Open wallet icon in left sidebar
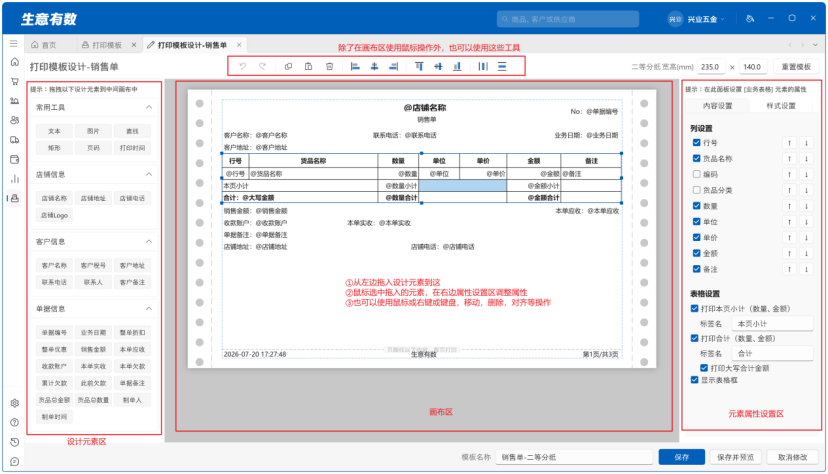This screenshot has height=474, width=828. click(x=15, y=159)
